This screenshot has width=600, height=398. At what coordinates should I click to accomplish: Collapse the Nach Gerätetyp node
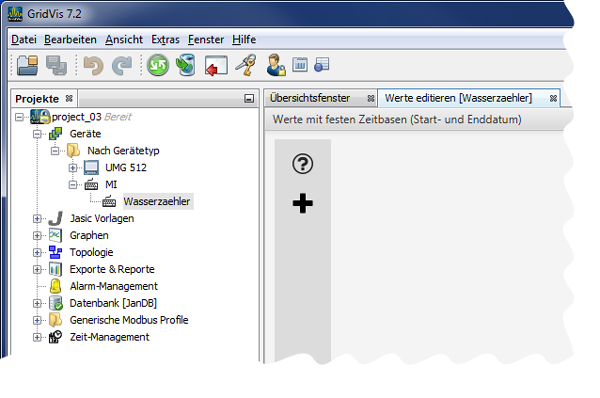coord(55,151)
